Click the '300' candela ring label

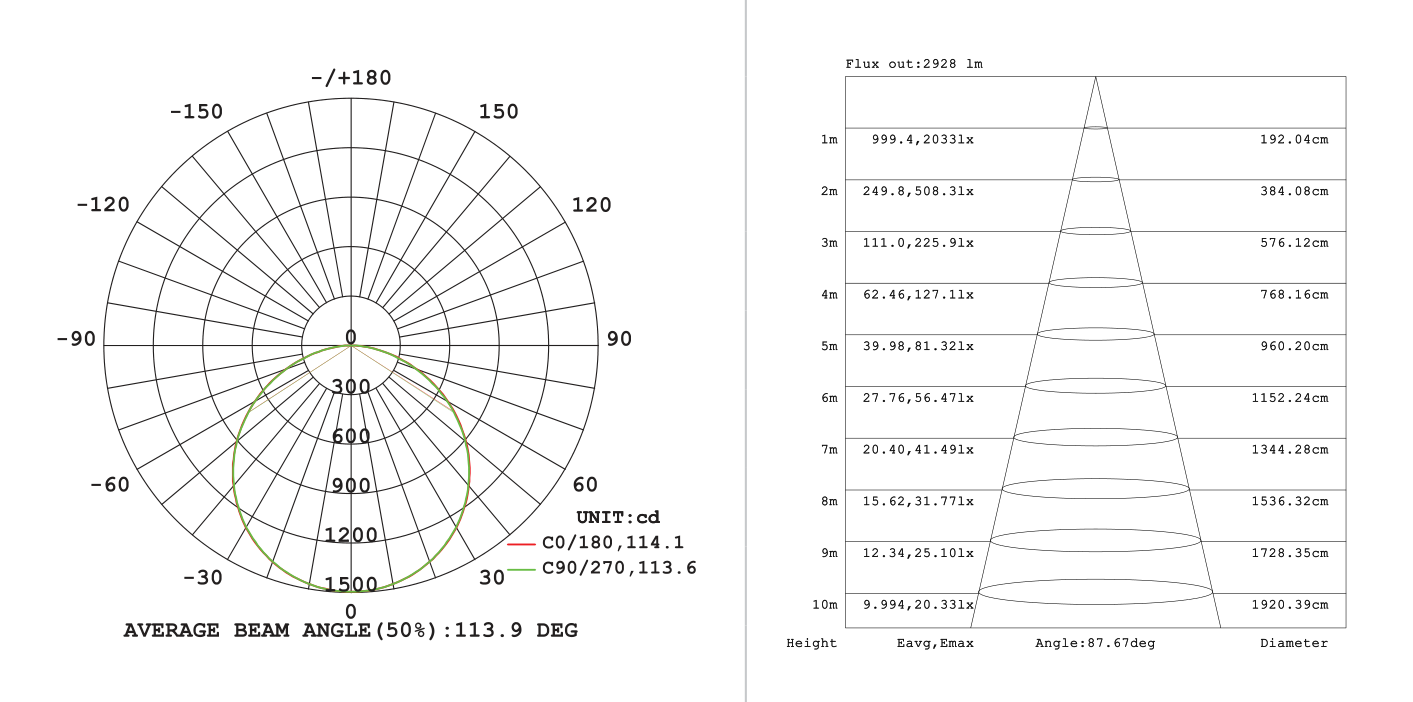point(351,387)
